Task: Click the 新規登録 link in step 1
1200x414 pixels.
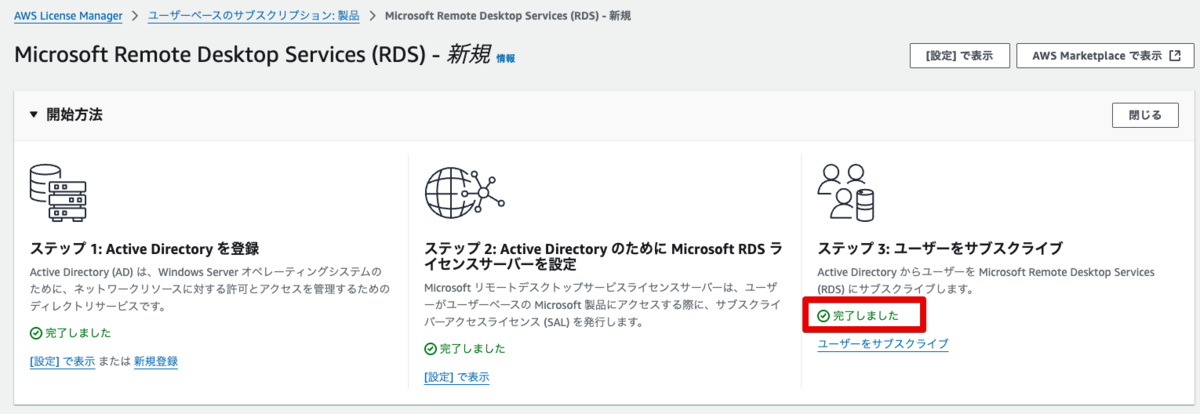Action: [x=156, y=361]
